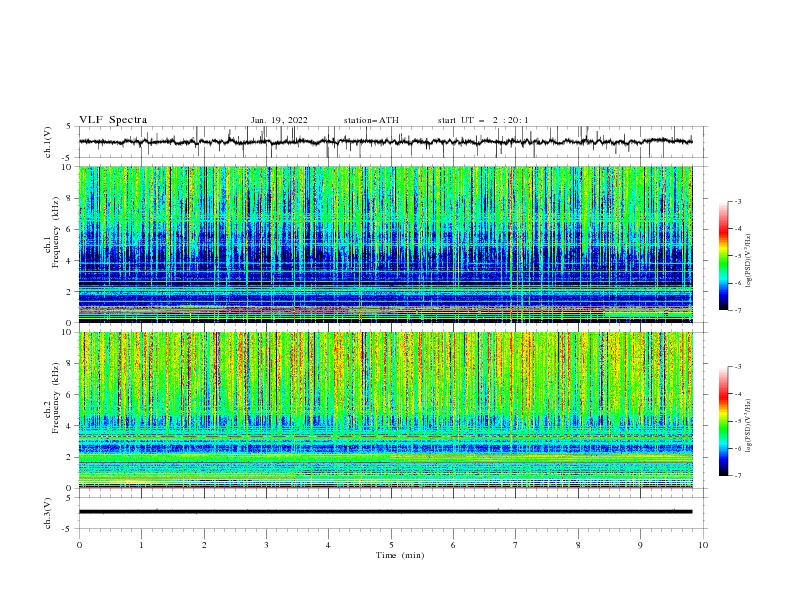Click the "6" tick on the time axis

pos(453,545)
